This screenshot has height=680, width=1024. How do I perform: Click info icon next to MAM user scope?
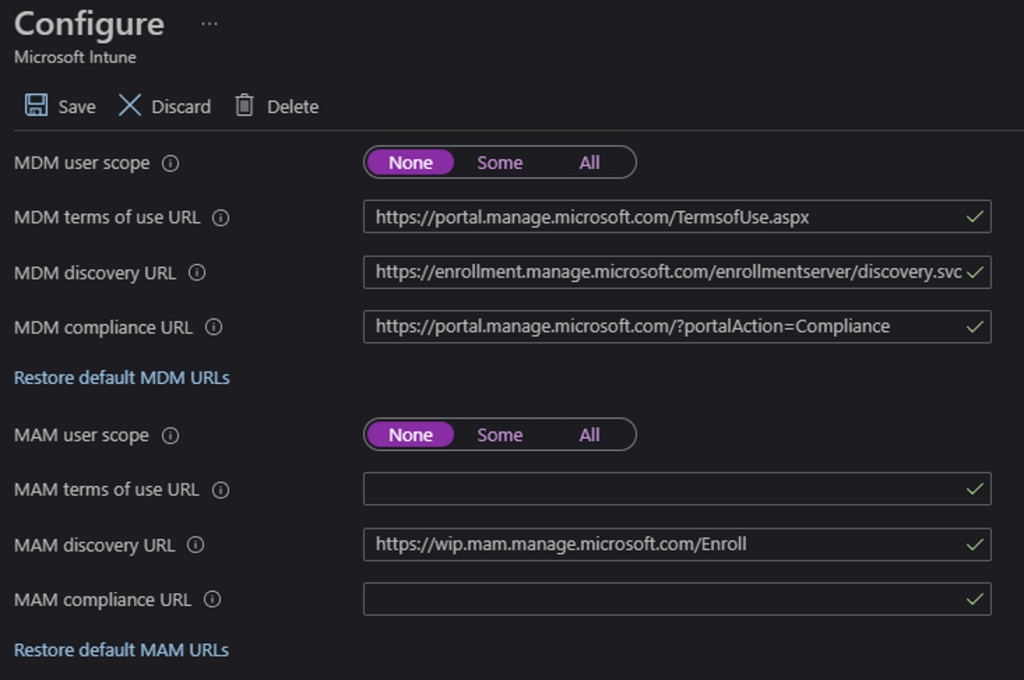click(170, 436)
